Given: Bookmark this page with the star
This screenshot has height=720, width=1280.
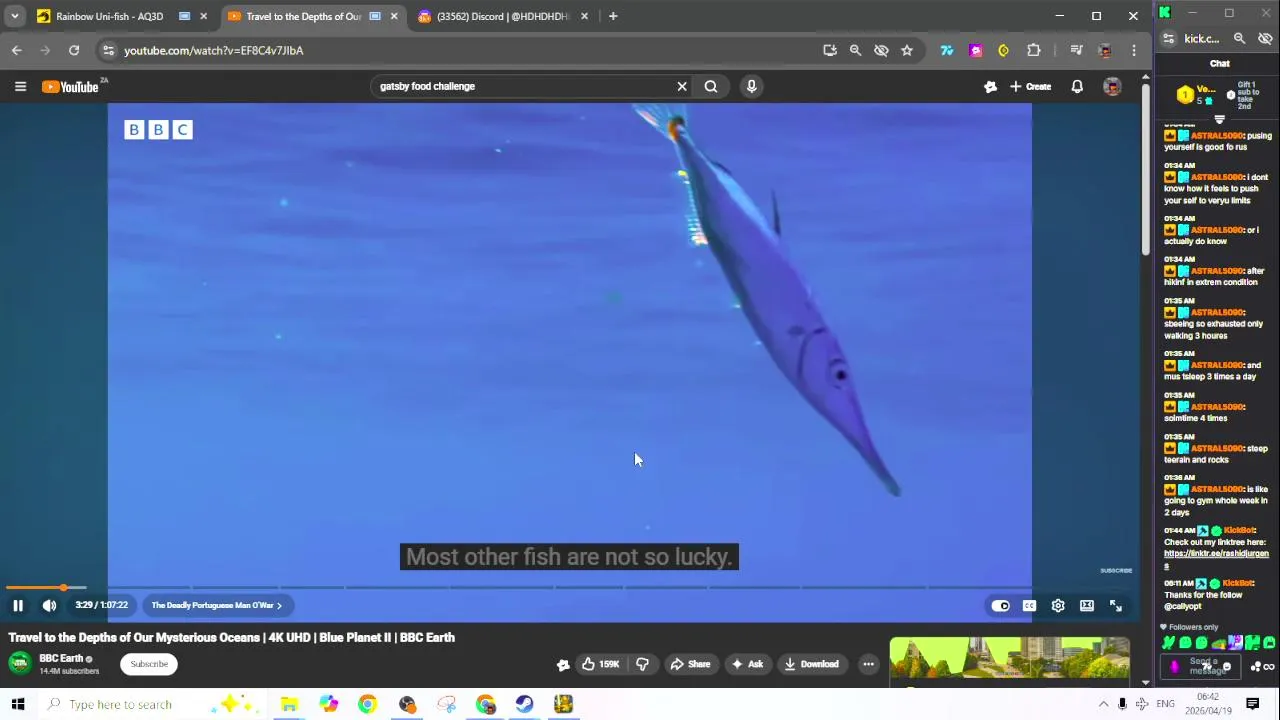Looking at the screenshot, I should (907, 50).
